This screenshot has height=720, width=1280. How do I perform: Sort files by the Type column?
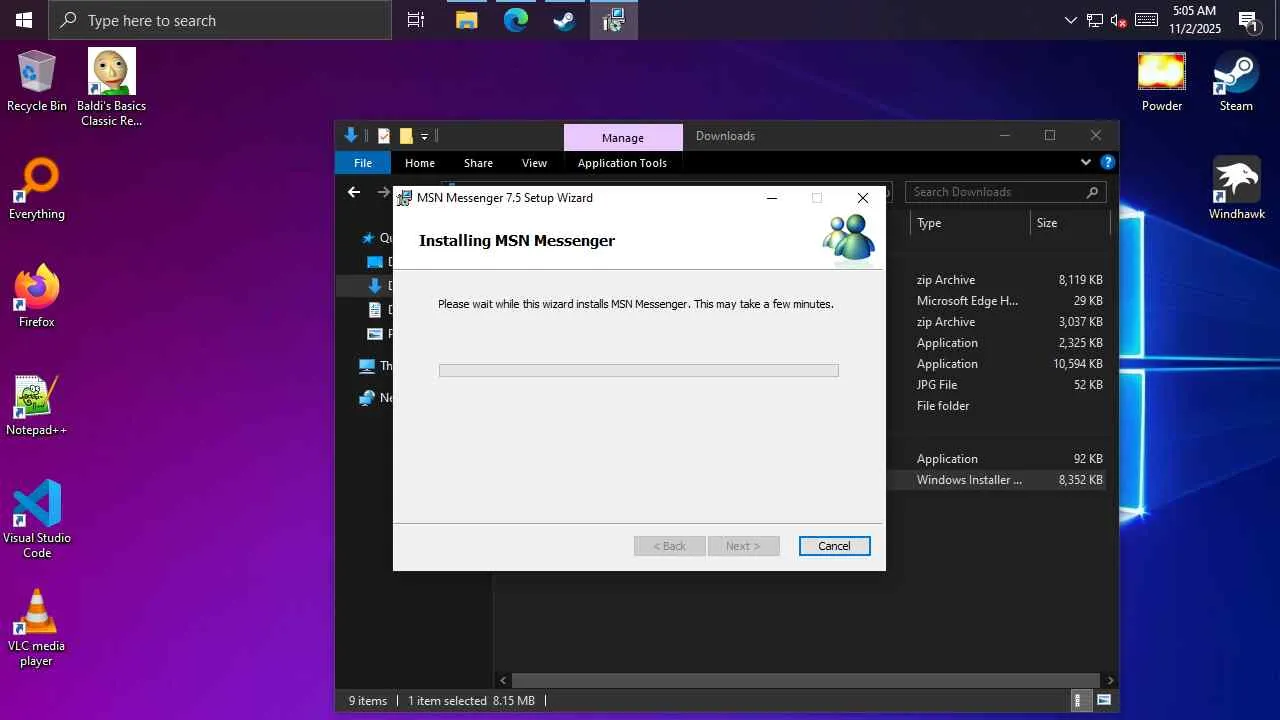tap(970, 223)
